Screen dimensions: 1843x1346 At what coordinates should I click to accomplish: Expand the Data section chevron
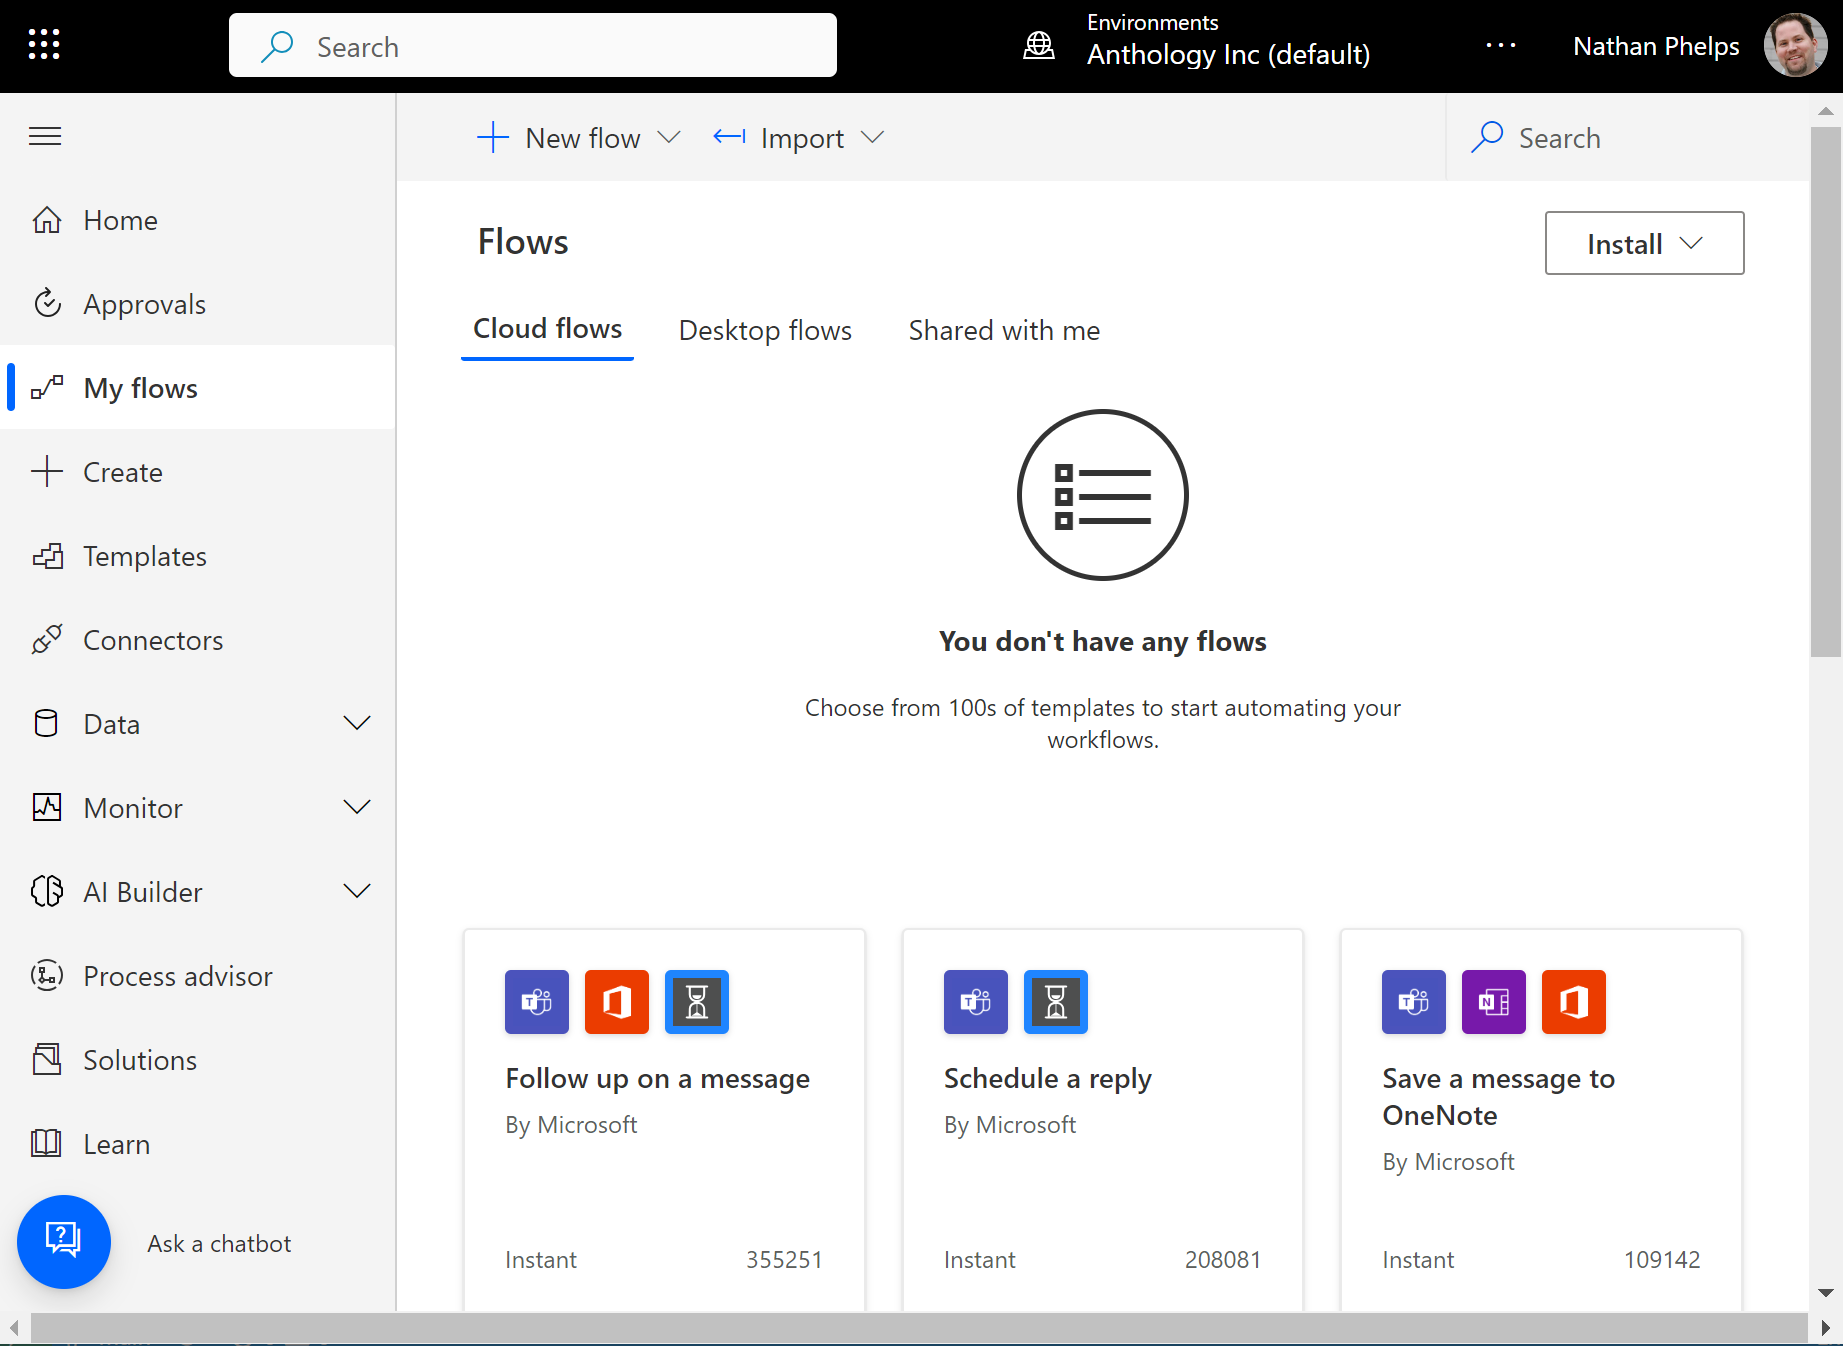tap(357, 723)
